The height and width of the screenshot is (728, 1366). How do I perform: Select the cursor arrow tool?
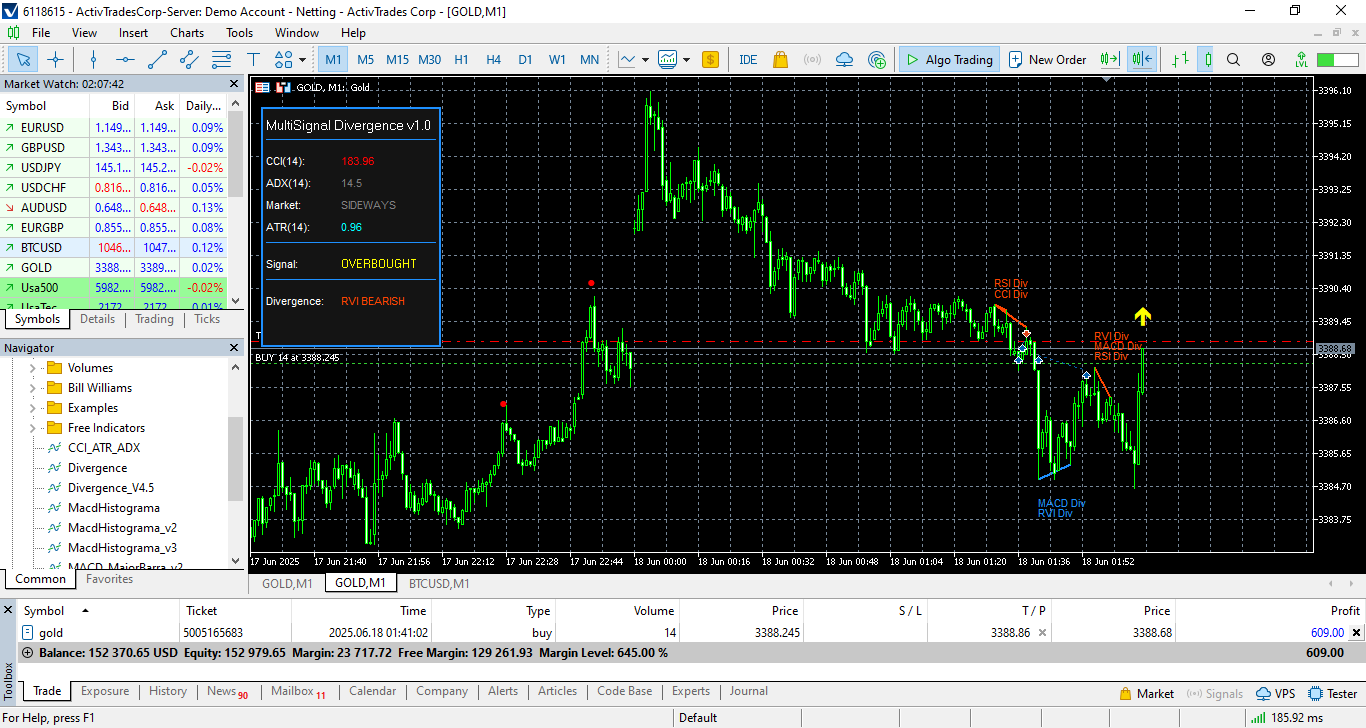(x=24, y=59)
